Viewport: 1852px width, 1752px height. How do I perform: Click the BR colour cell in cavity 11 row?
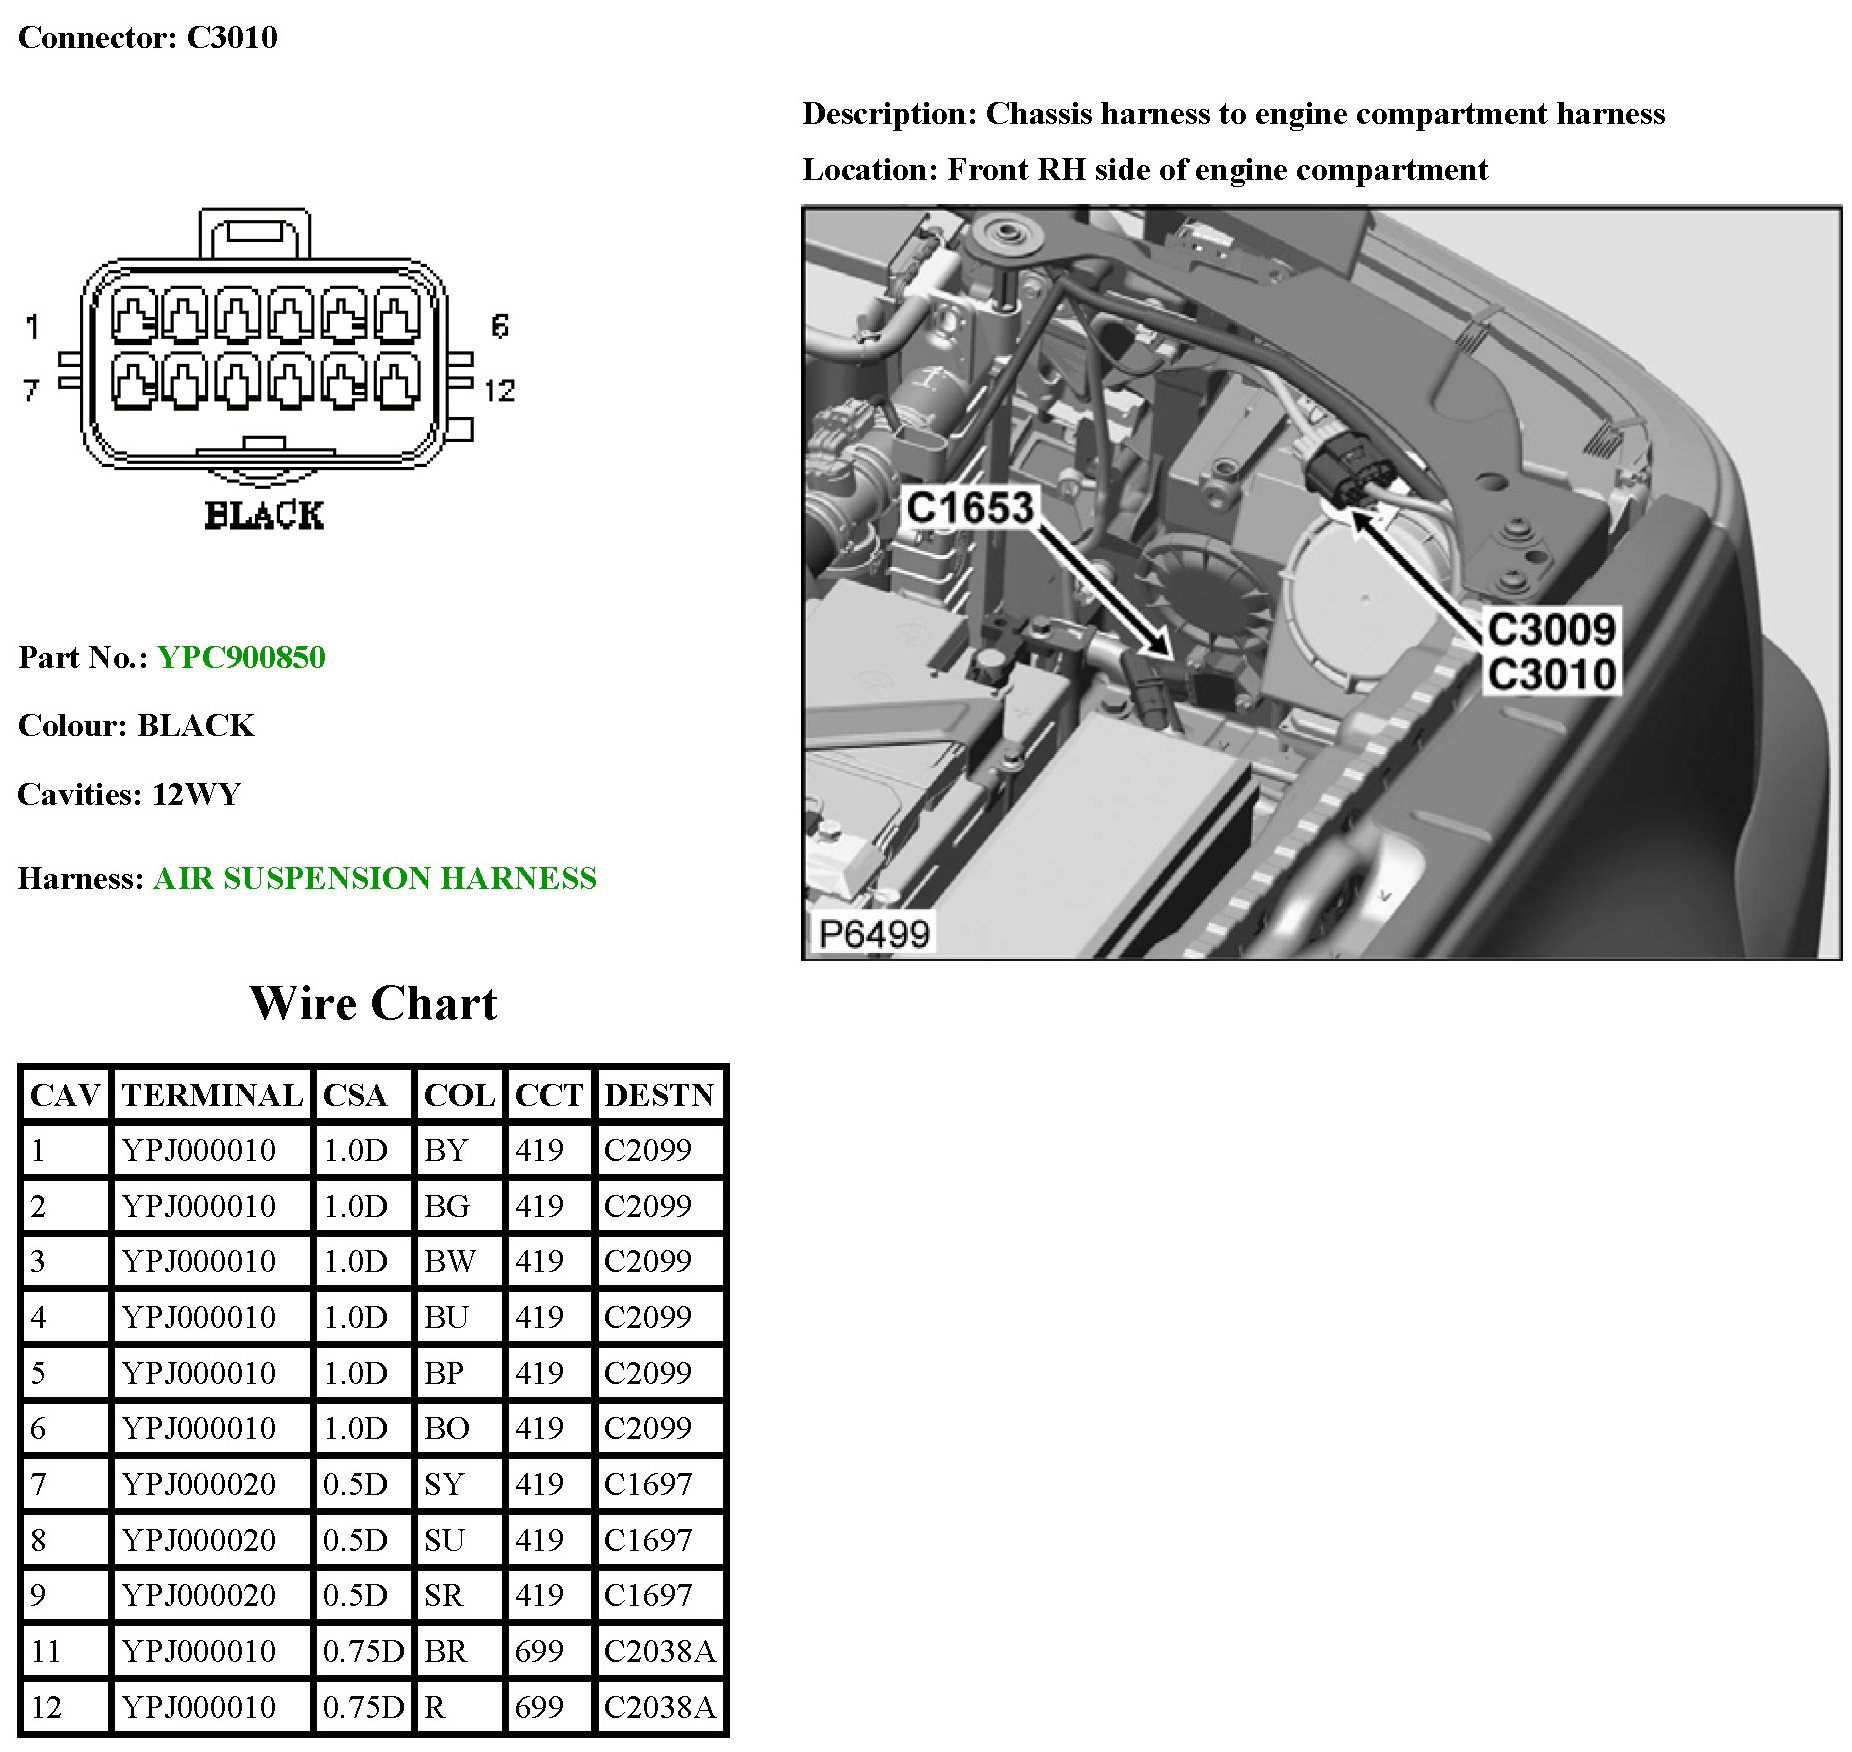[446, 1651]
